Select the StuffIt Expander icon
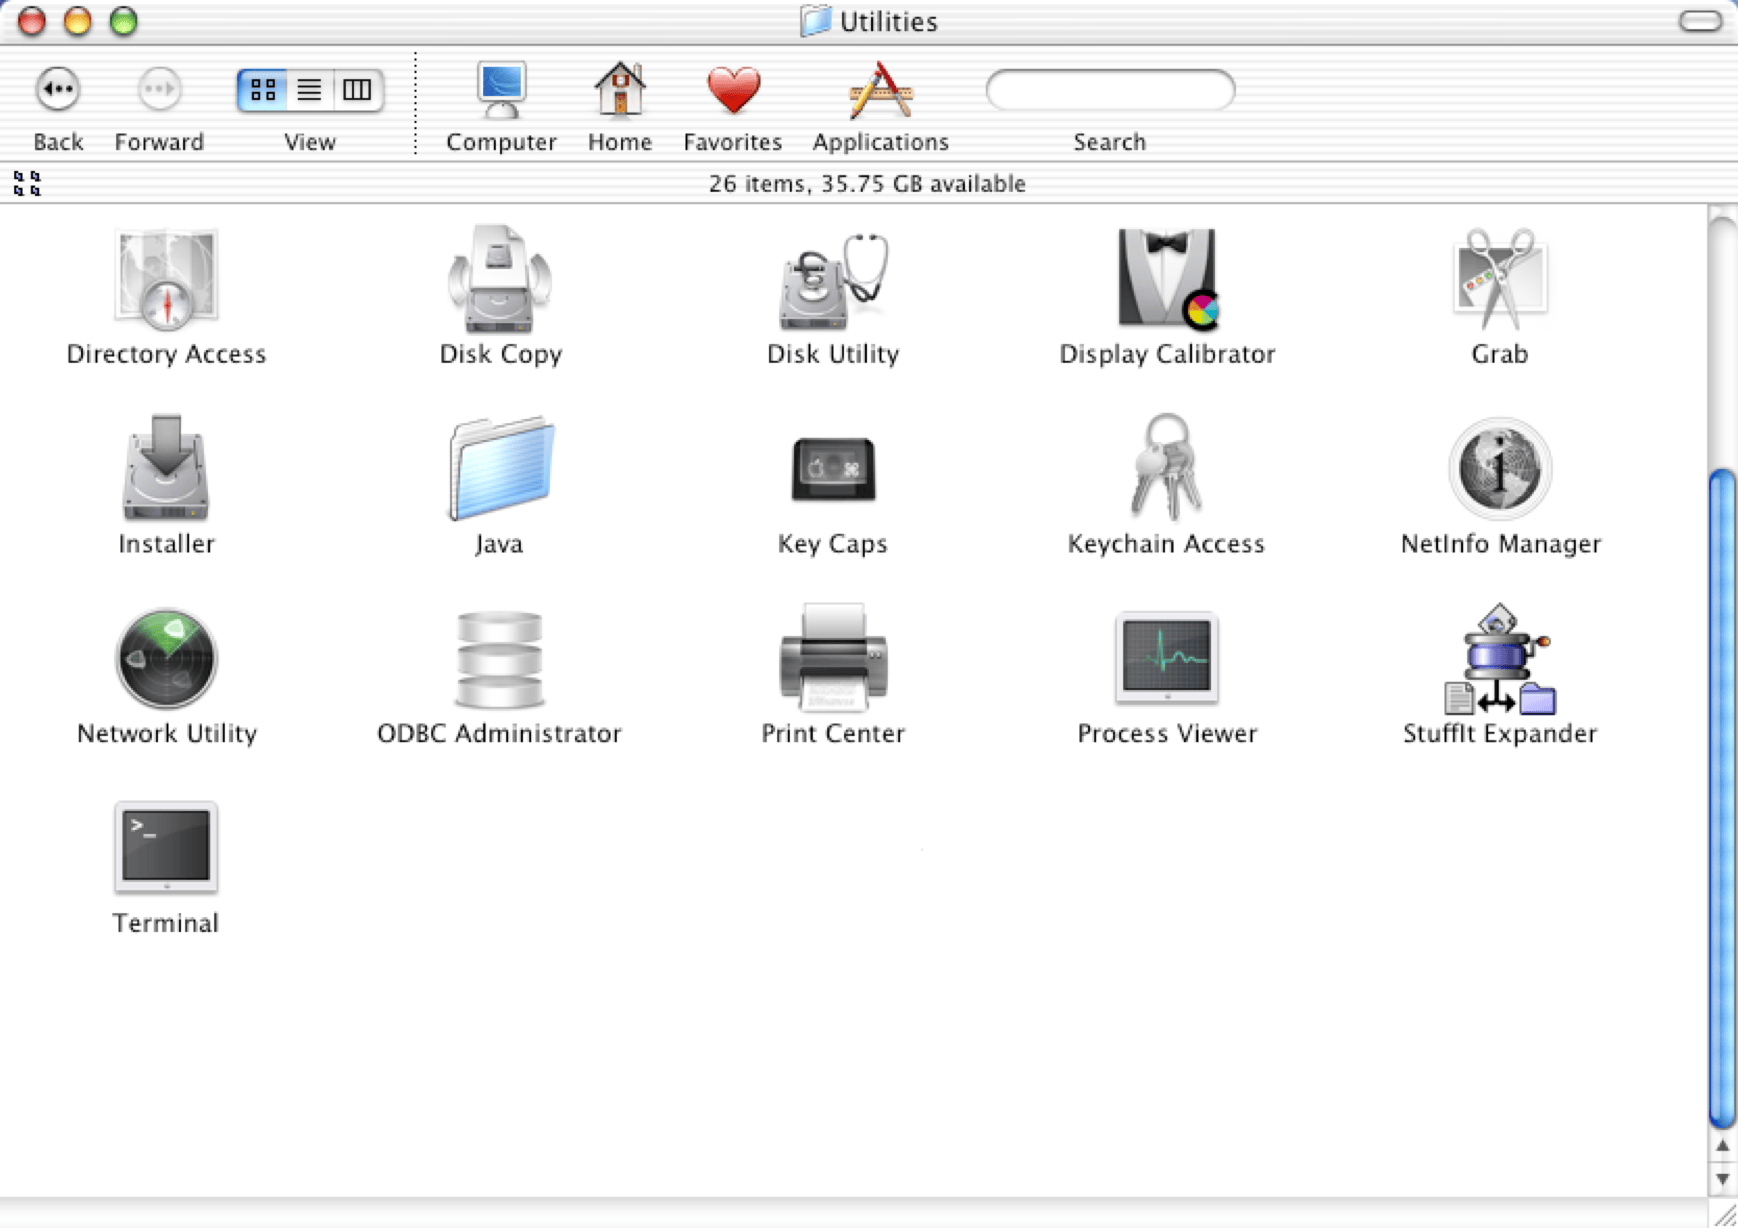 pos(1499,659)
